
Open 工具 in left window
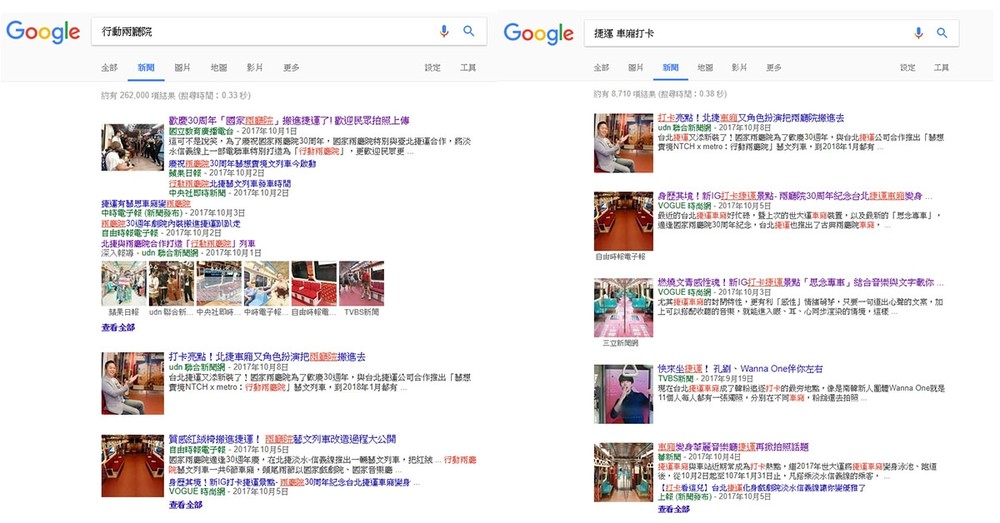(x=468, y=68)
